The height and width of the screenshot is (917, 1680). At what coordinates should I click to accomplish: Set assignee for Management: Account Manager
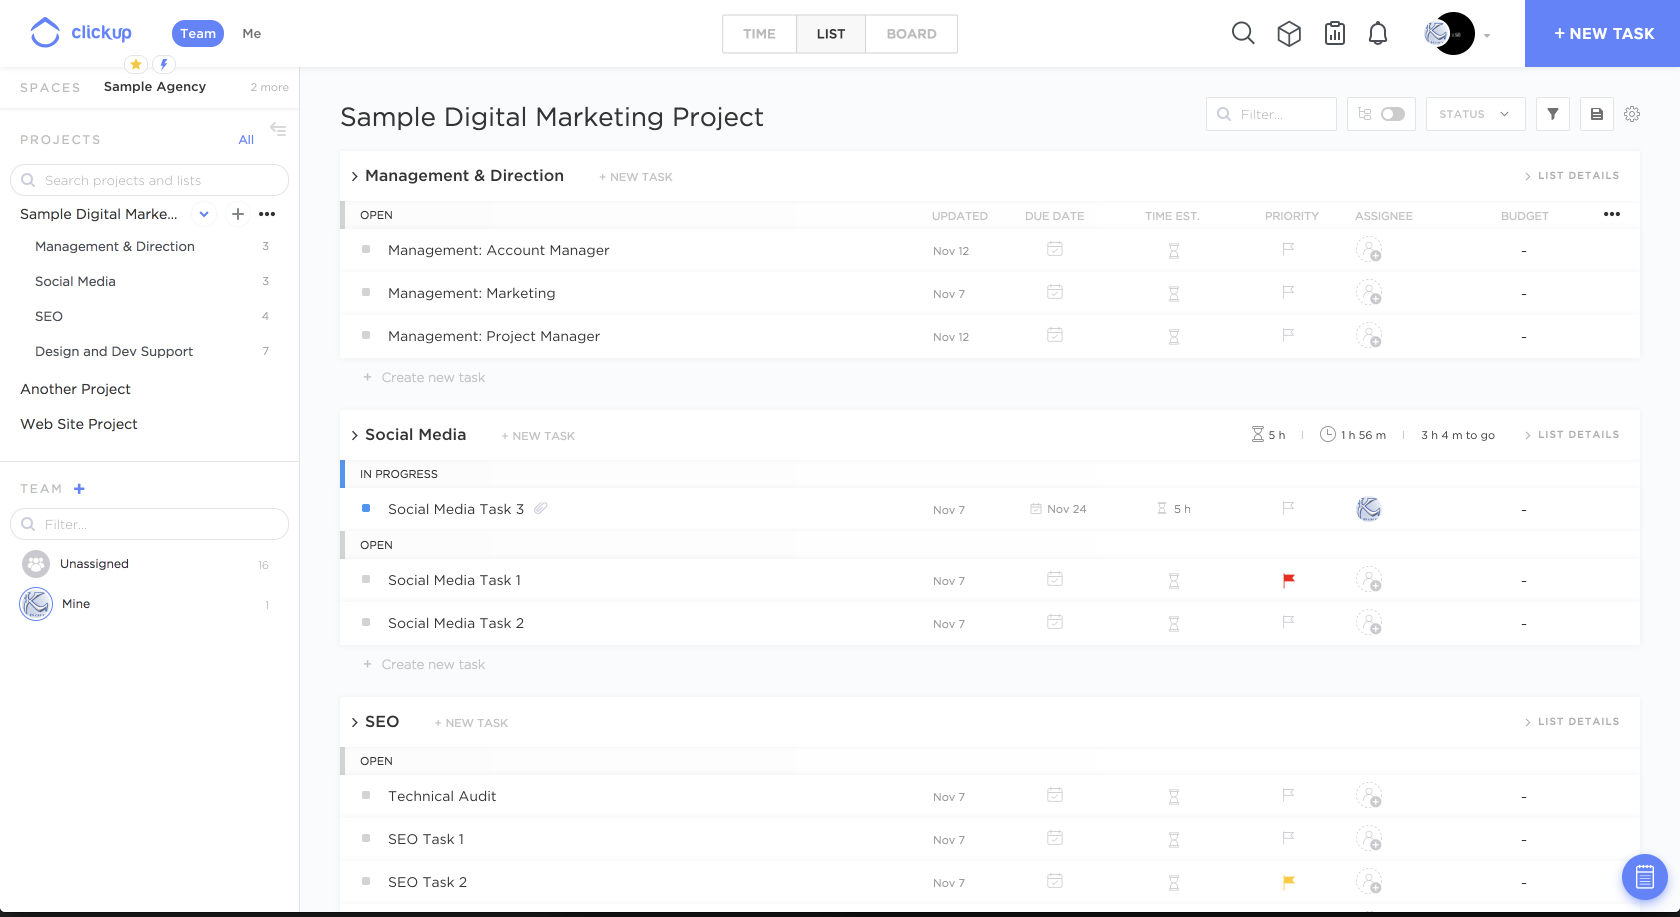click(1368, 250)
